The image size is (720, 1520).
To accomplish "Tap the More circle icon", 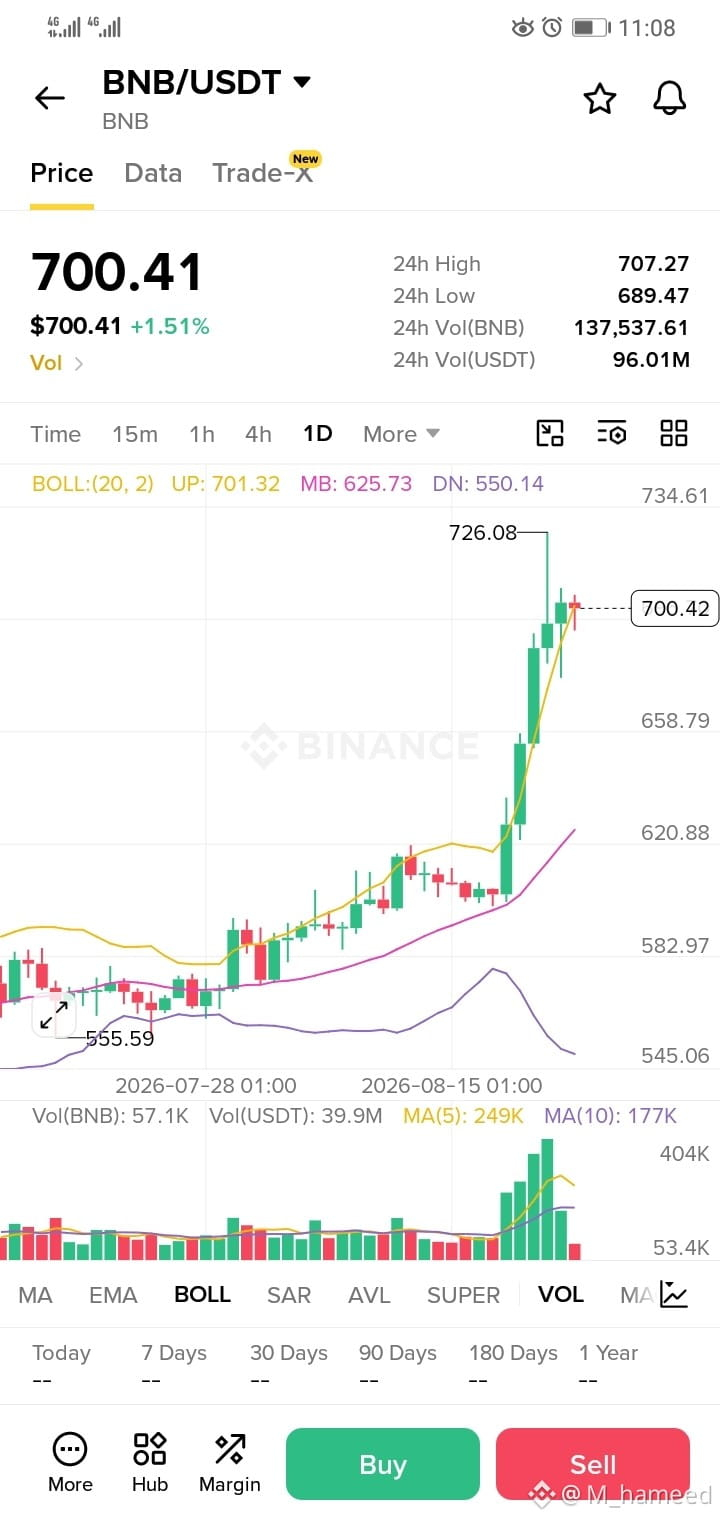I will (70, 1448).
